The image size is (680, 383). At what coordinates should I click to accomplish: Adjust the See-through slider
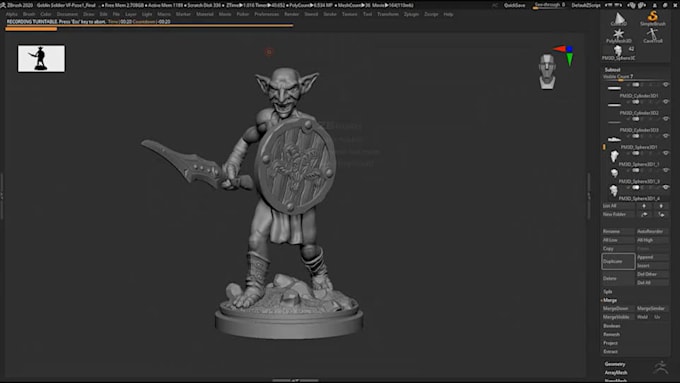click(550, 5)
